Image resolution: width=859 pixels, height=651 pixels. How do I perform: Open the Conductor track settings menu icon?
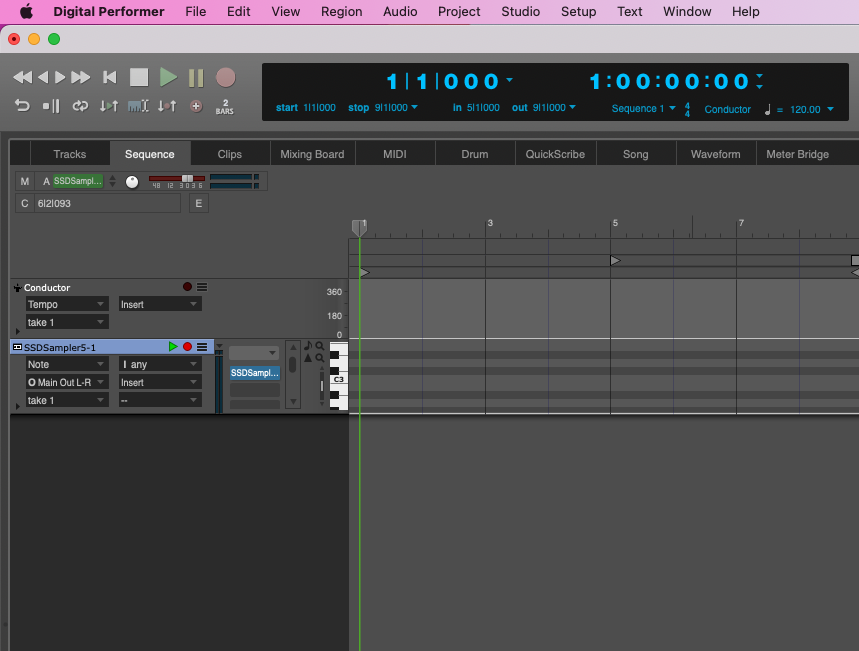pyautogui.click(x=202, y=287)
